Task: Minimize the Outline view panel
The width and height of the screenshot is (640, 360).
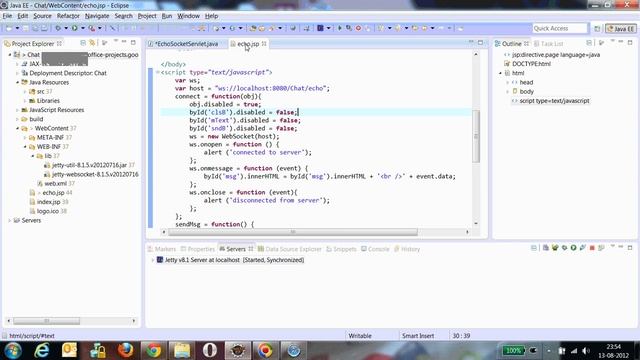Action: click(621, 42)
